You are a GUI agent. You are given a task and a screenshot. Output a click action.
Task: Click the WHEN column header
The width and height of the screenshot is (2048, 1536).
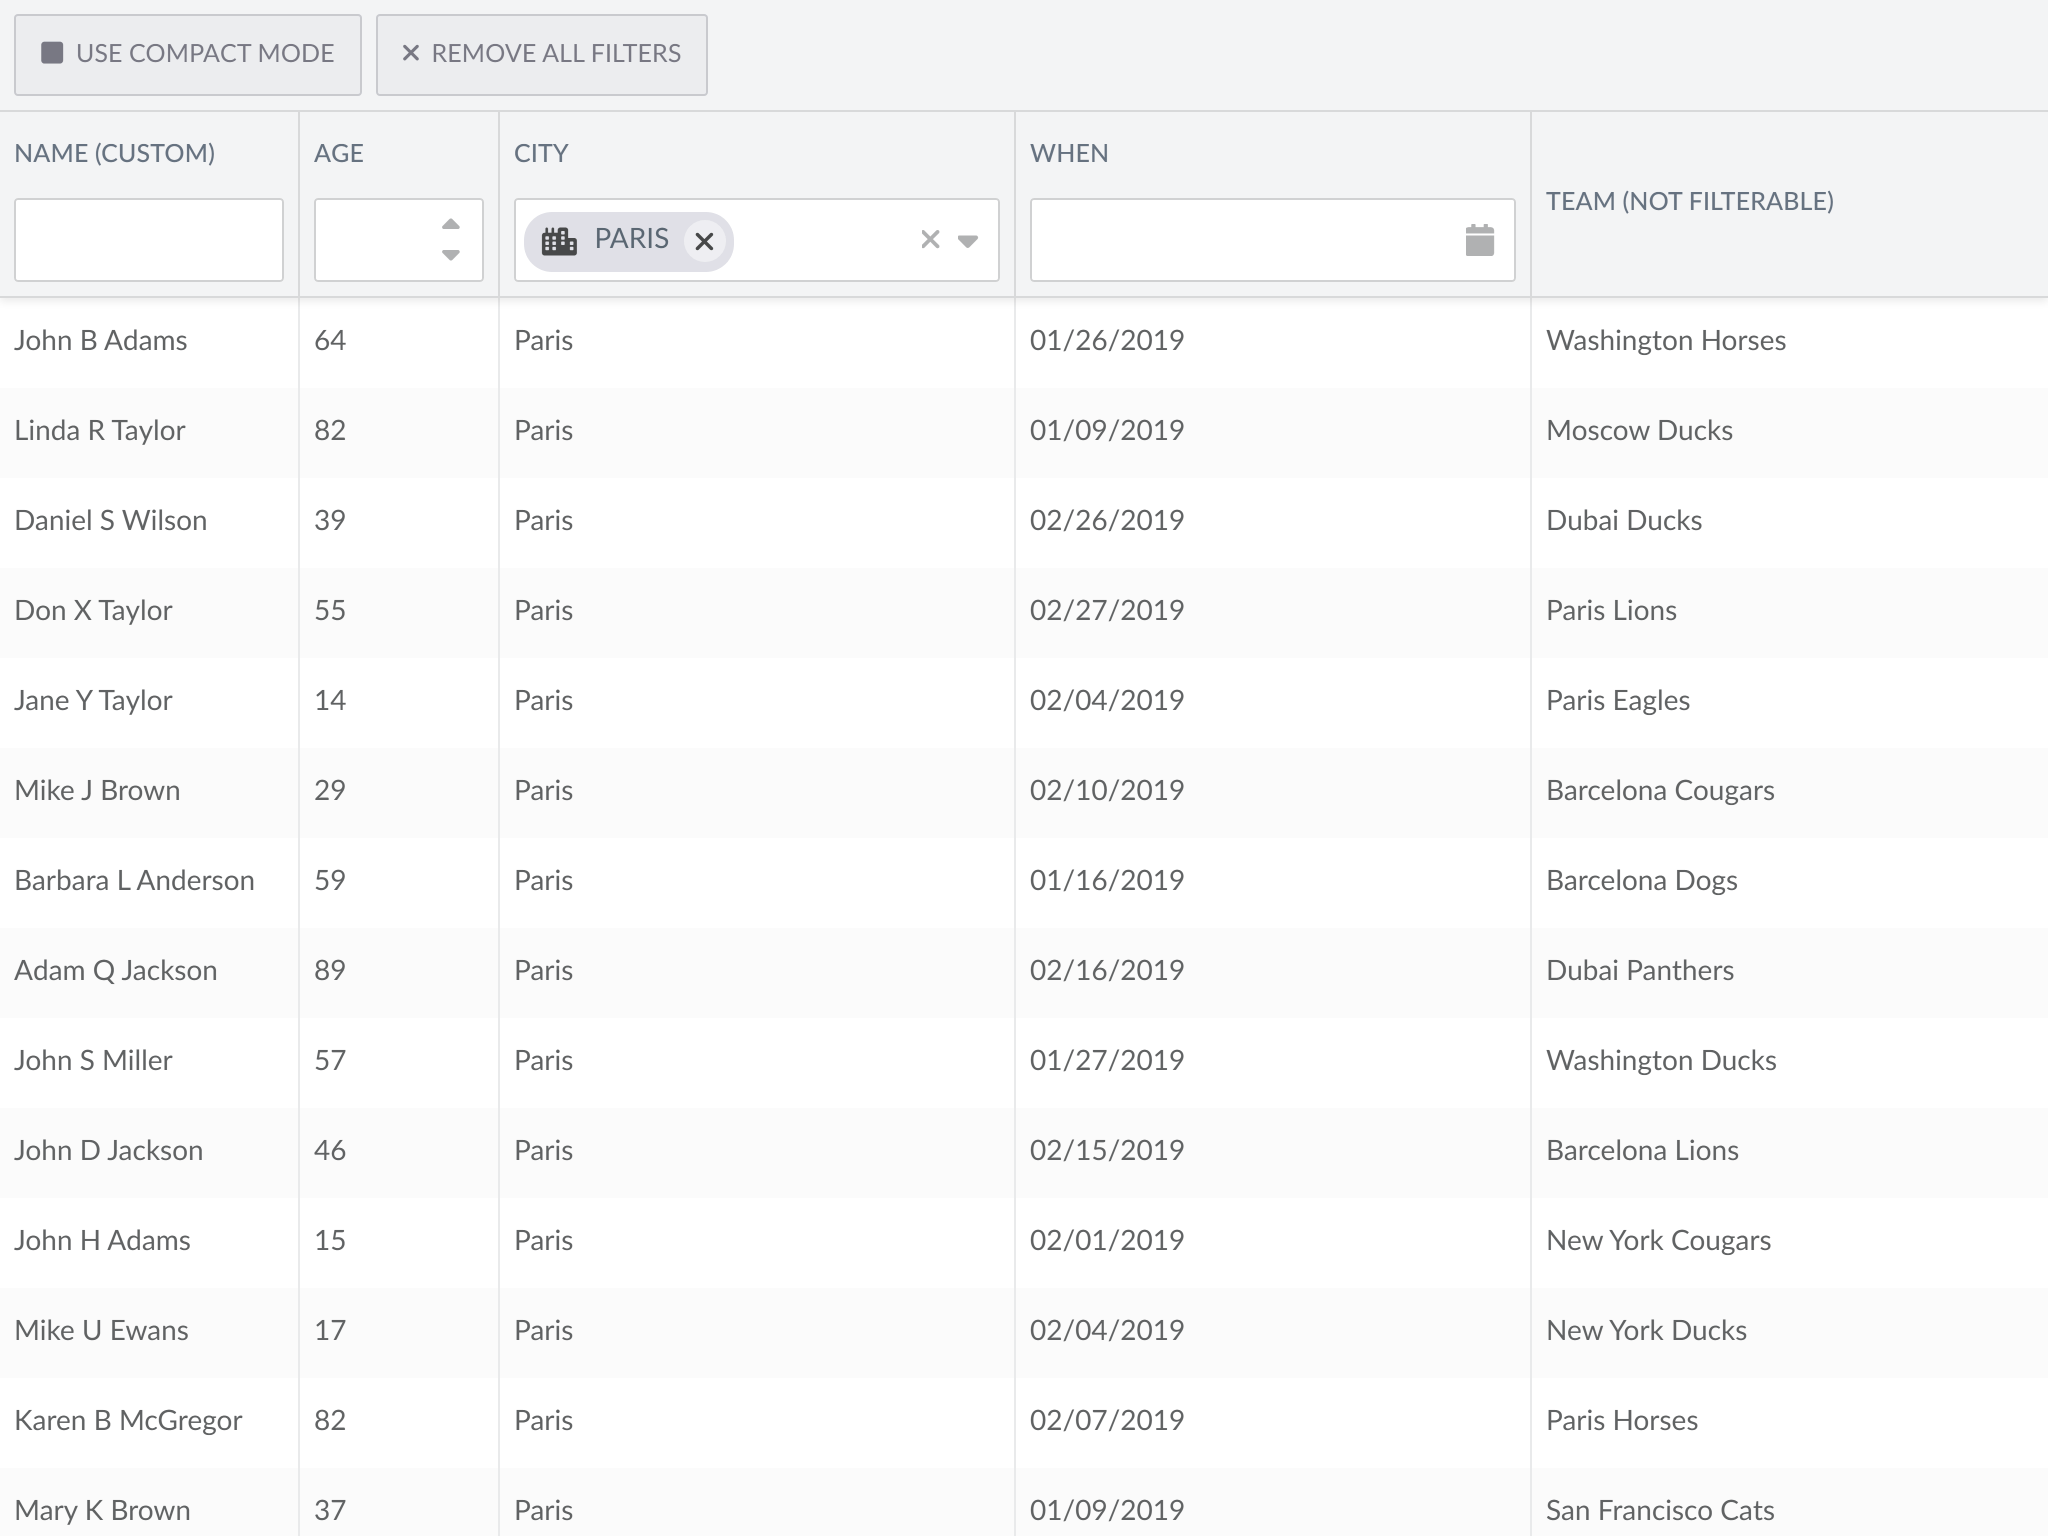click(1069, 153)
